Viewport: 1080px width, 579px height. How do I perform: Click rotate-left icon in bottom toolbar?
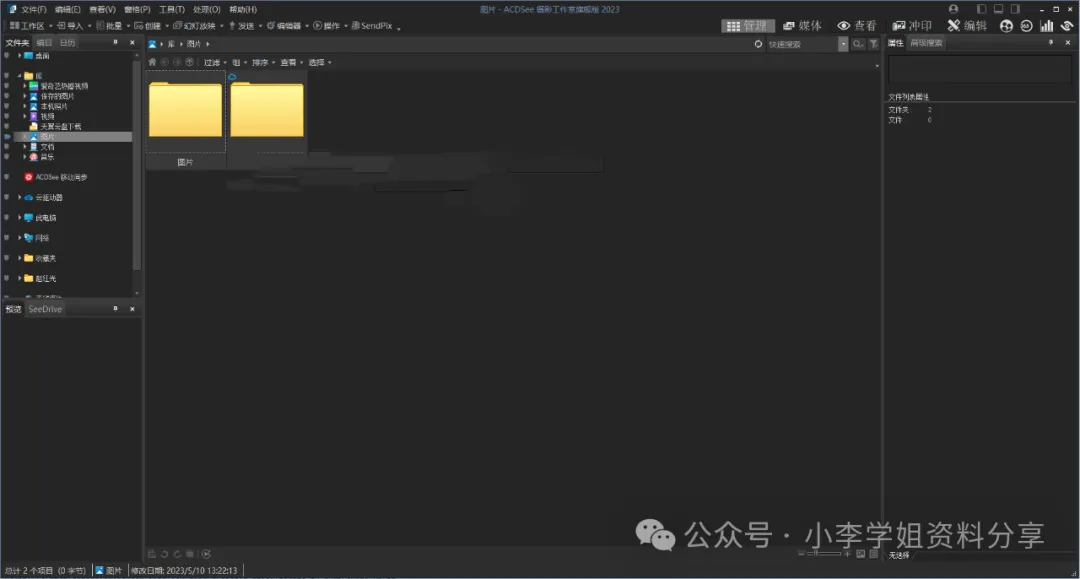point(165,554)
